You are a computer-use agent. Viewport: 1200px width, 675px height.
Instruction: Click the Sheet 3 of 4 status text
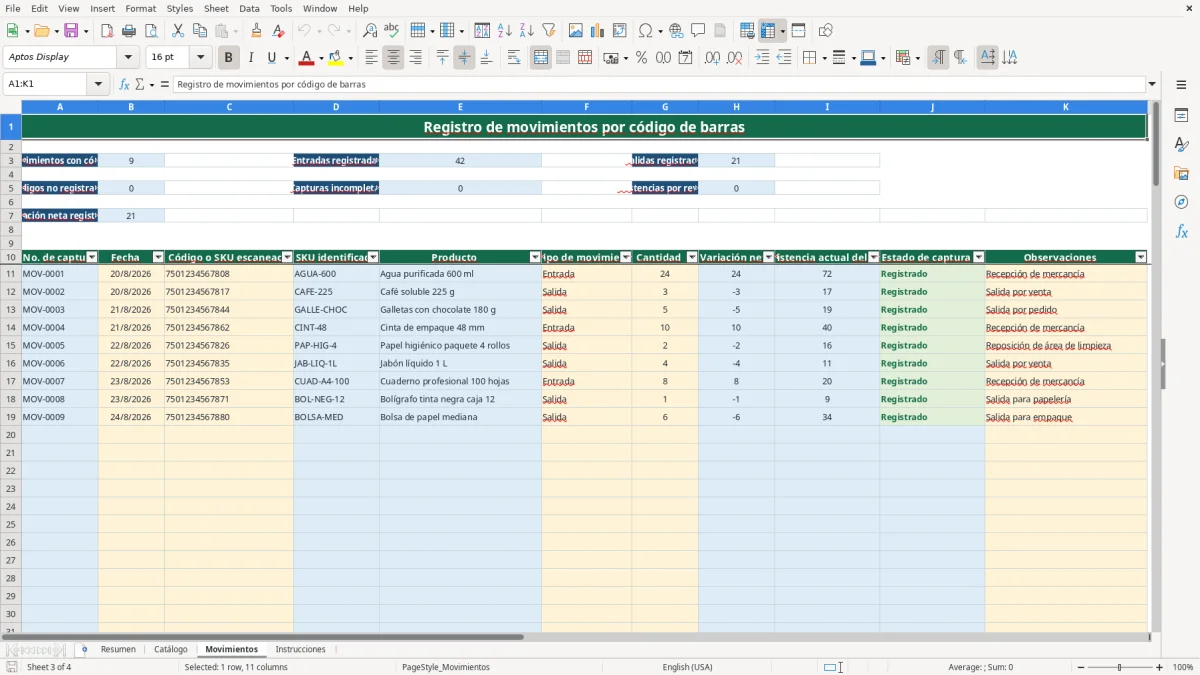point(49,667)
